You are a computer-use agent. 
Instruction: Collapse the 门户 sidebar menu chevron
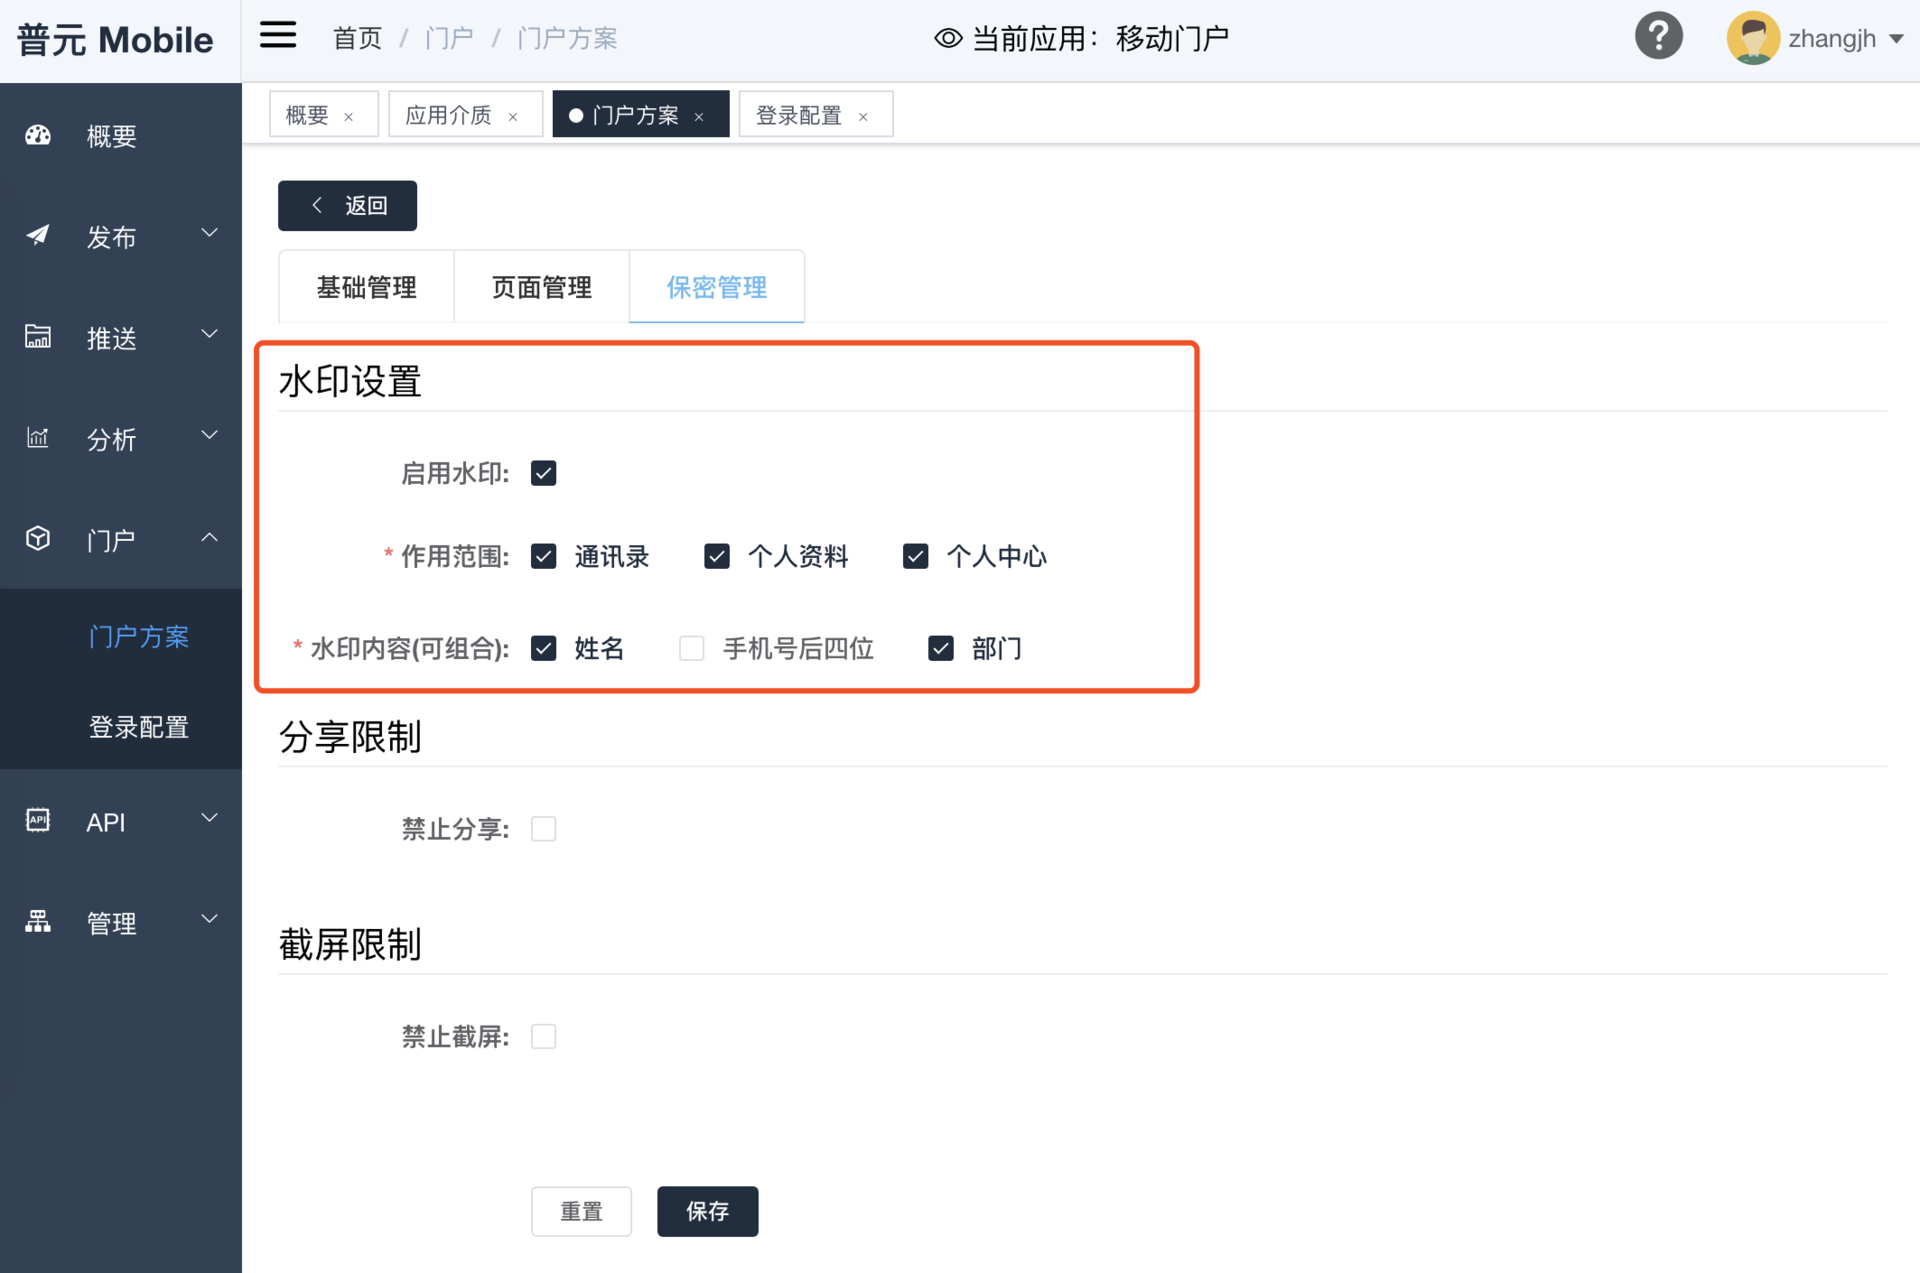(x=209, y=538)
